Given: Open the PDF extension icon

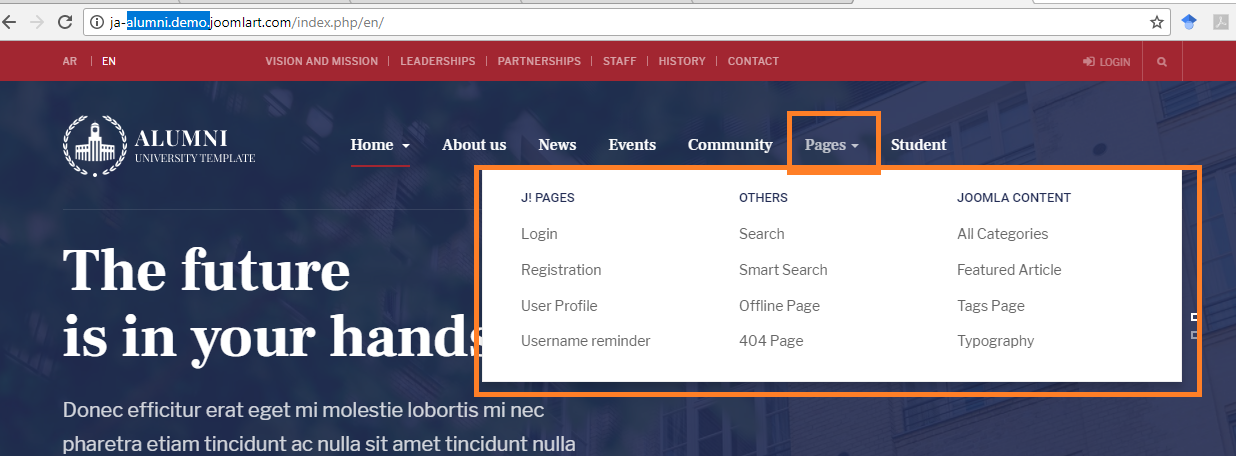Looking at the screenshot, I should [x=1221, y=22].
